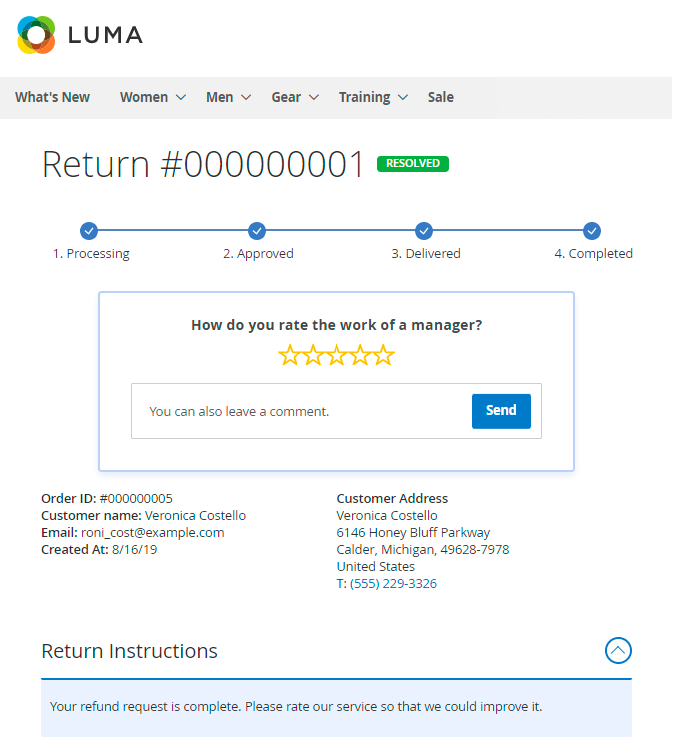
Task: Choose the fourth rating star
Action: pyautogui.click(x=360, y=355)
